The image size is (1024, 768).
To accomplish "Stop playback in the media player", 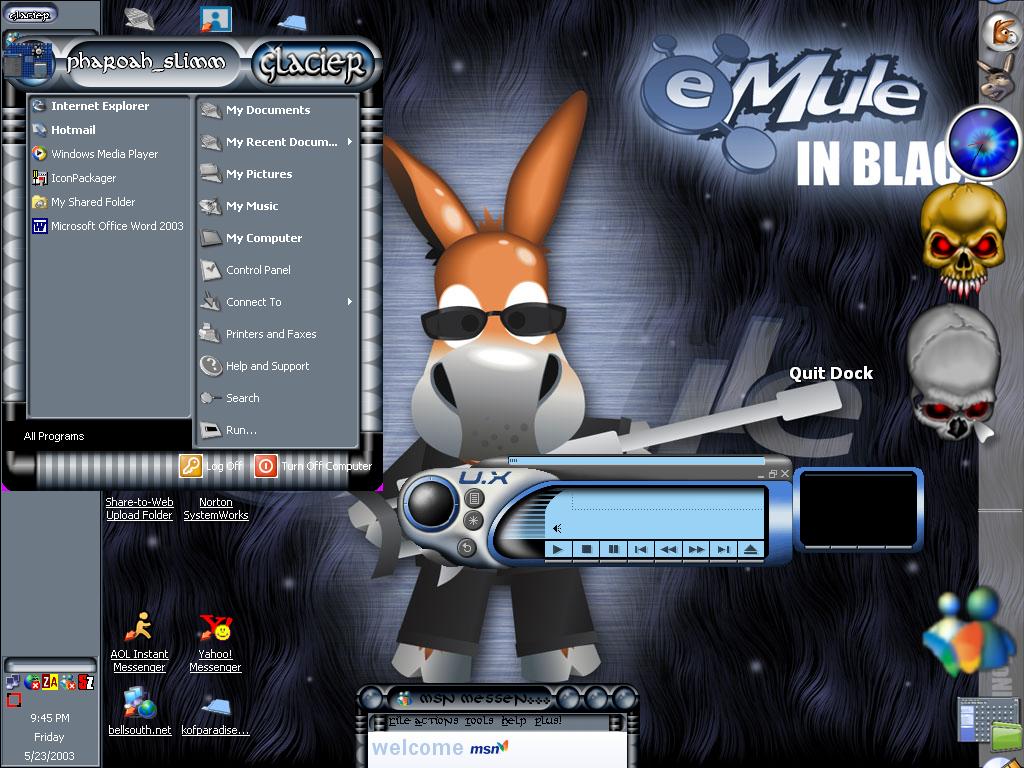I will point(586,549).
